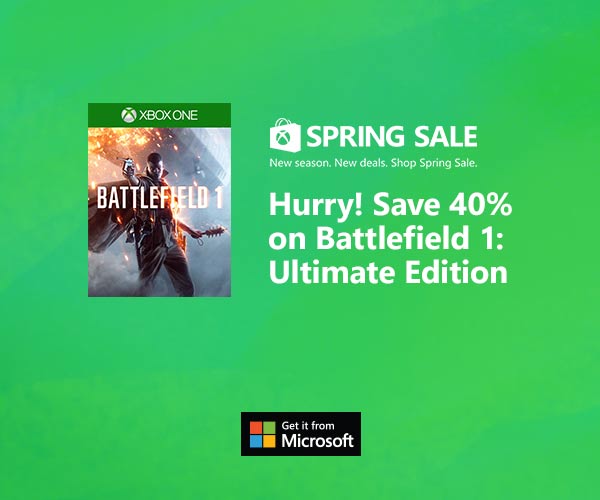Click the Hurry! Save 40% headline

pyautogui.click(x=390, y=205)
